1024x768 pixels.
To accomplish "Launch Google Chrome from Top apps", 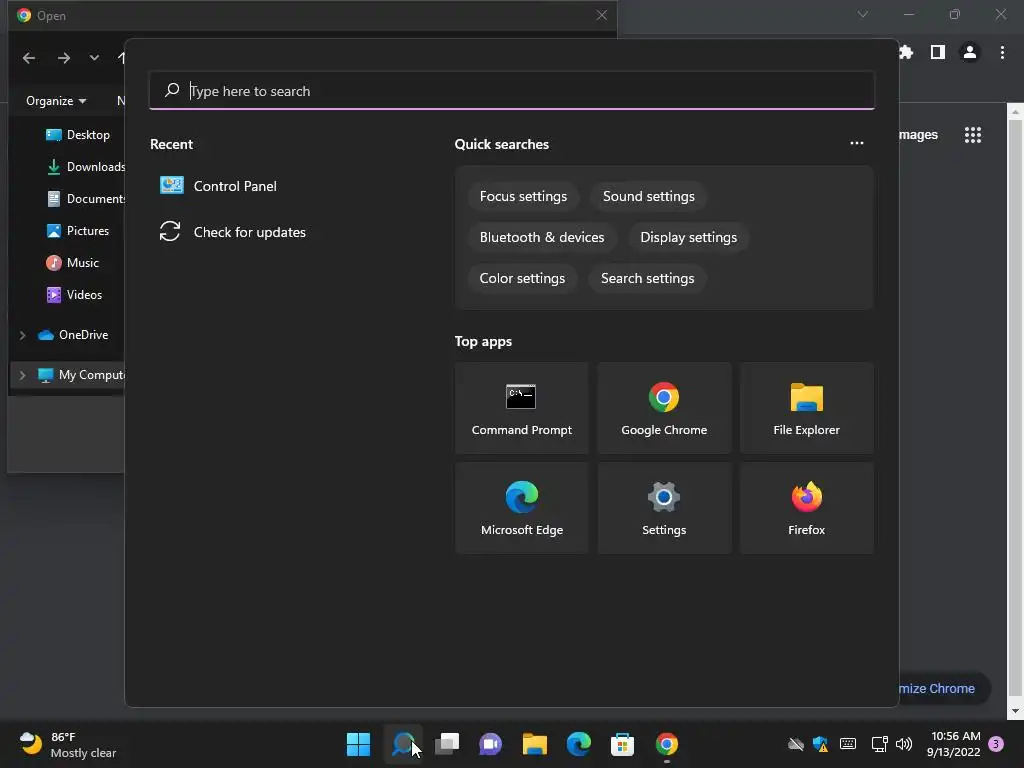I will (664, 408).
